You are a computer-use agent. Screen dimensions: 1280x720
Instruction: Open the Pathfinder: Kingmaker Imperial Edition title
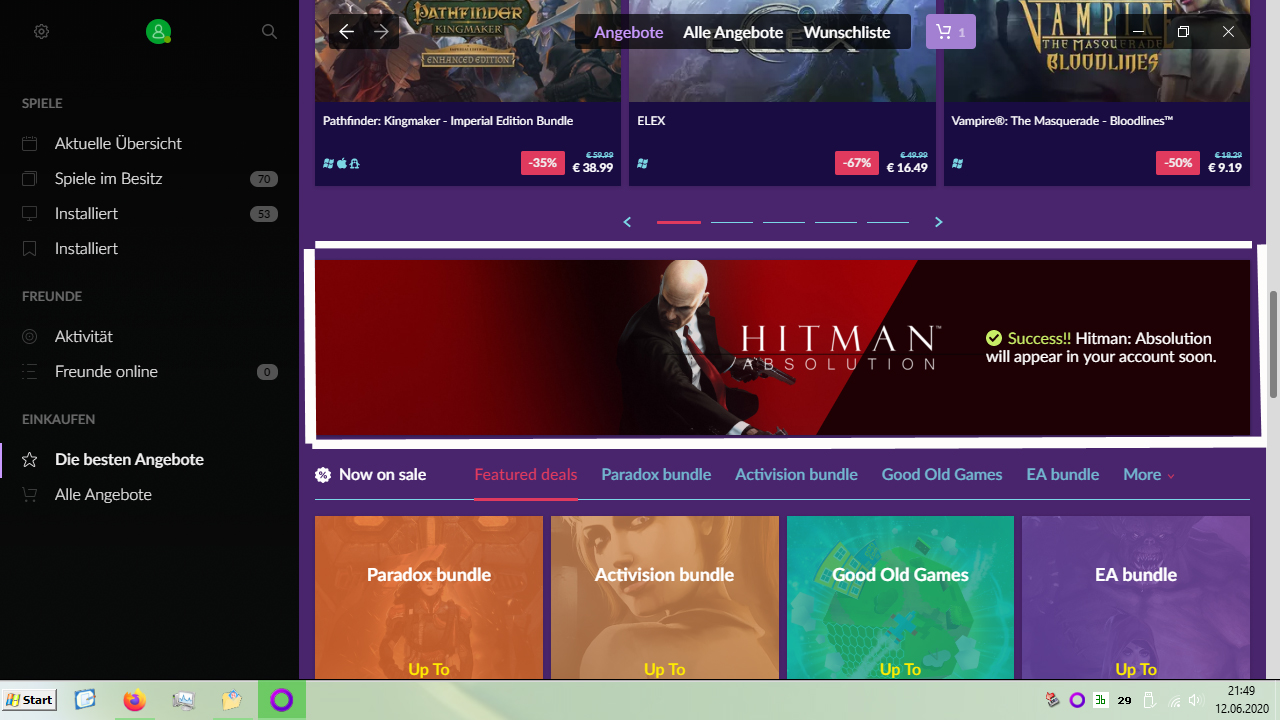[x=448, y=121]
